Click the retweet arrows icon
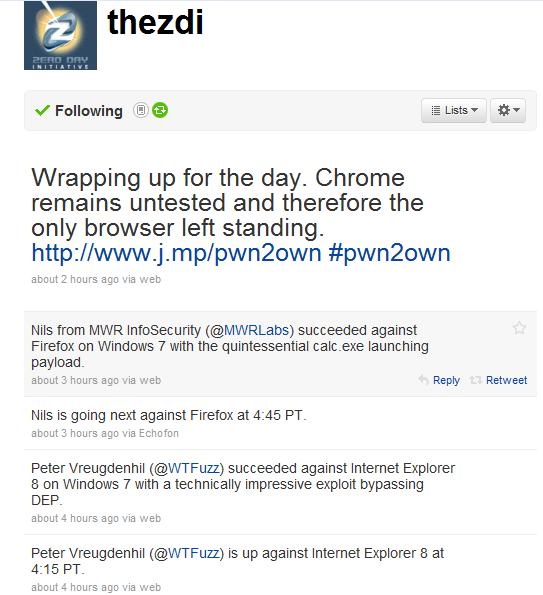 [475, 380]
